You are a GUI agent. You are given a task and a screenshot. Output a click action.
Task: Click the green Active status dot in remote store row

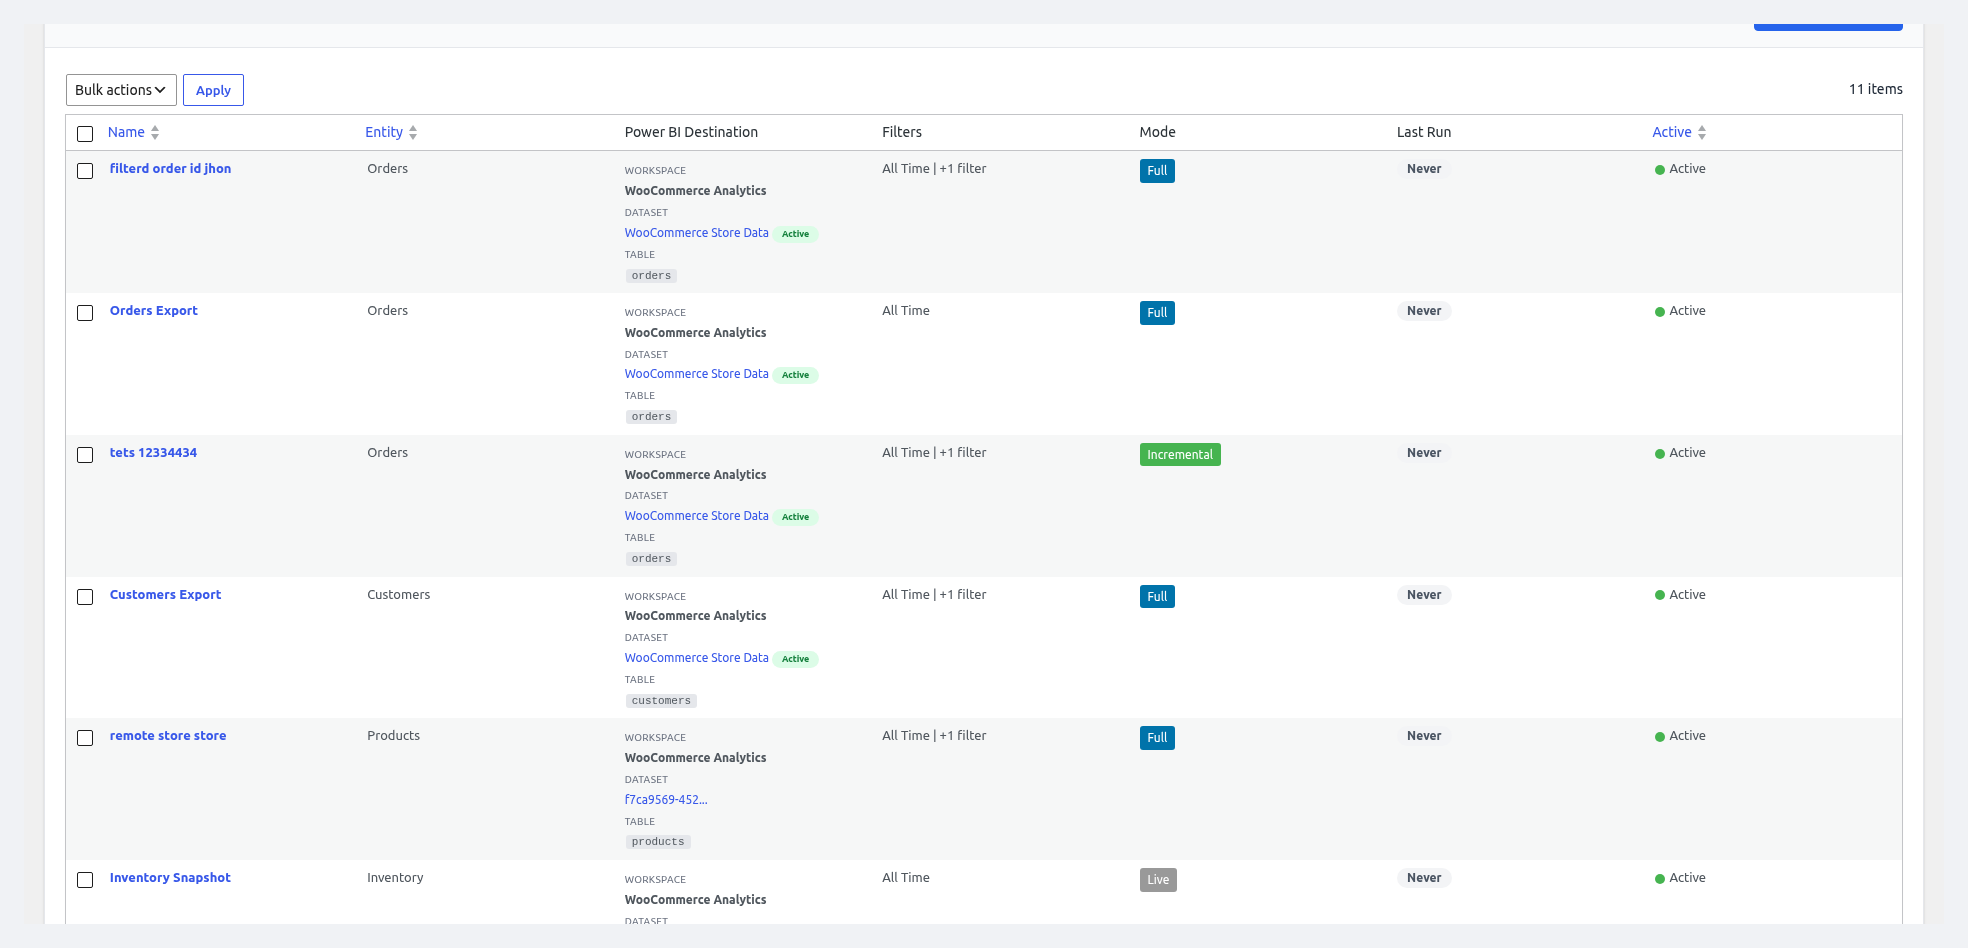[1660, 737]
